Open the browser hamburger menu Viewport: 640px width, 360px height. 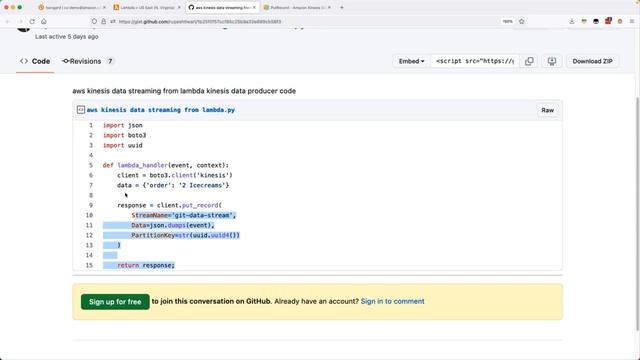pyautogui.click(x=631, y=21)
